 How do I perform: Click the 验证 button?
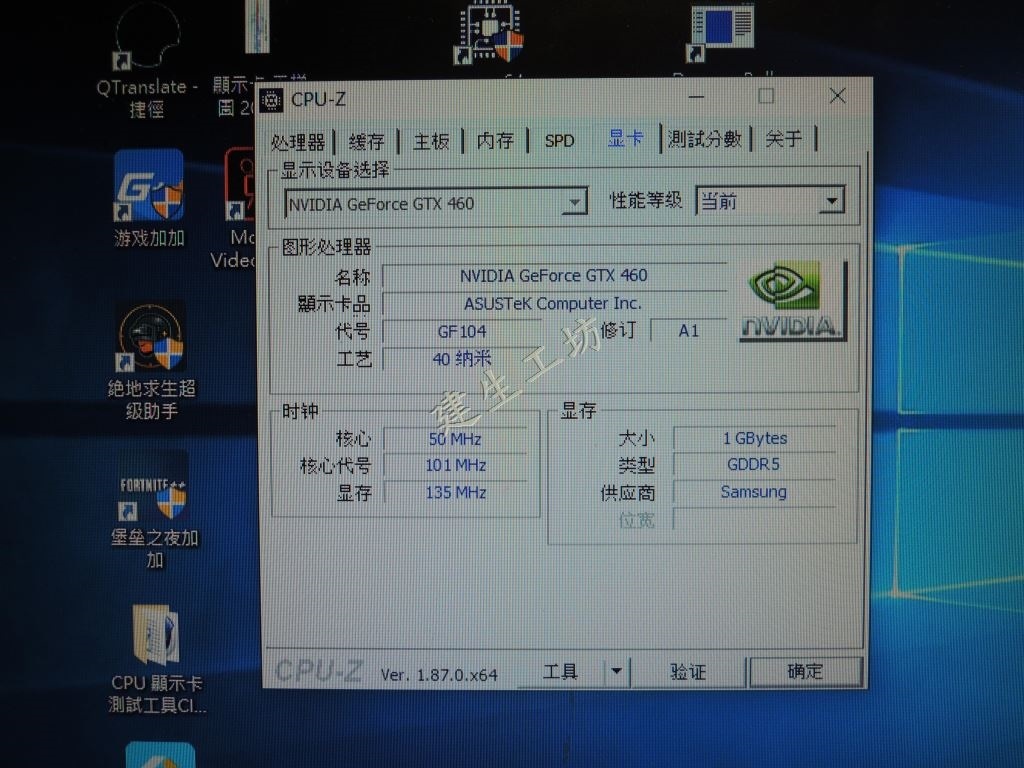click(x=688, y=671)
